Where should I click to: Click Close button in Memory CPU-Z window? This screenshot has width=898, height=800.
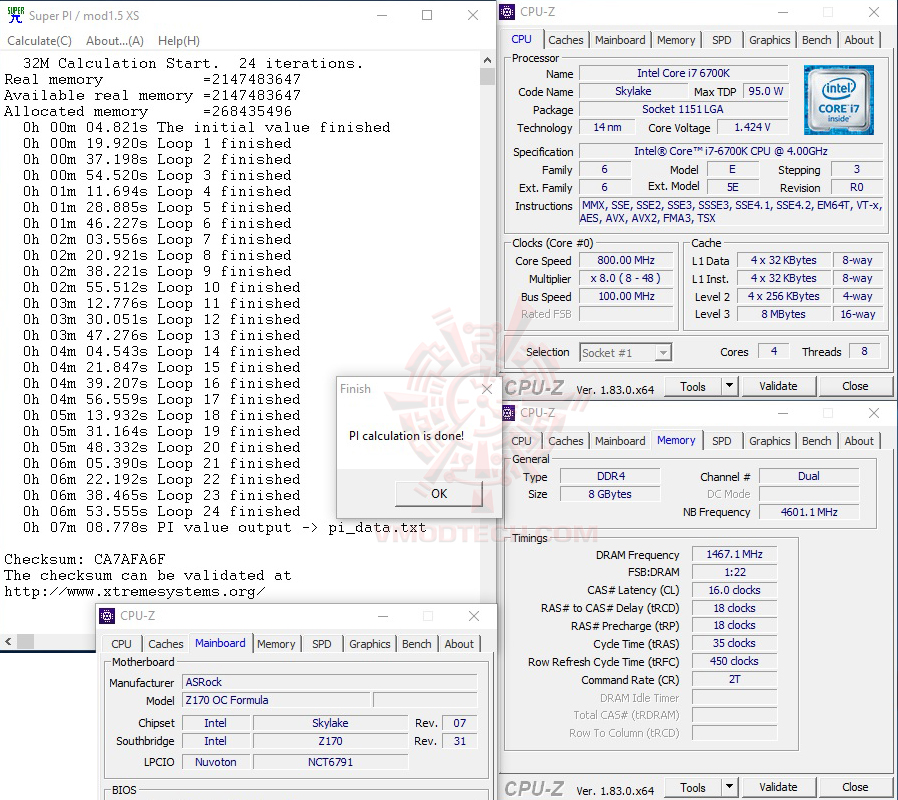[x=854, y=787]
